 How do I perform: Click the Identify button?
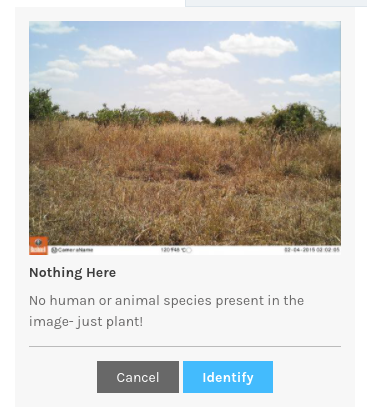(228, 377)
